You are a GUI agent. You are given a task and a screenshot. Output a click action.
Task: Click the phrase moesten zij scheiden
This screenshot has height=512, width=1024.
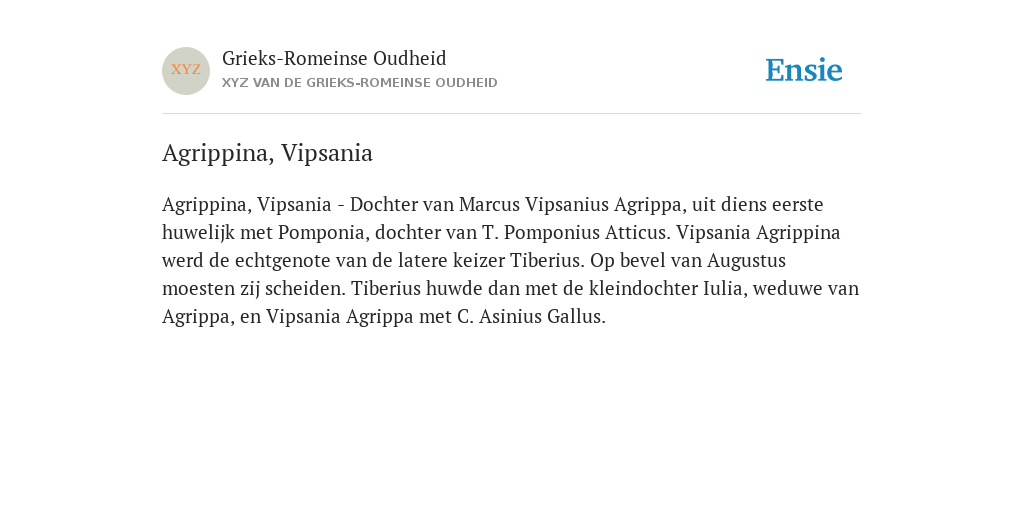pos(253,289)
